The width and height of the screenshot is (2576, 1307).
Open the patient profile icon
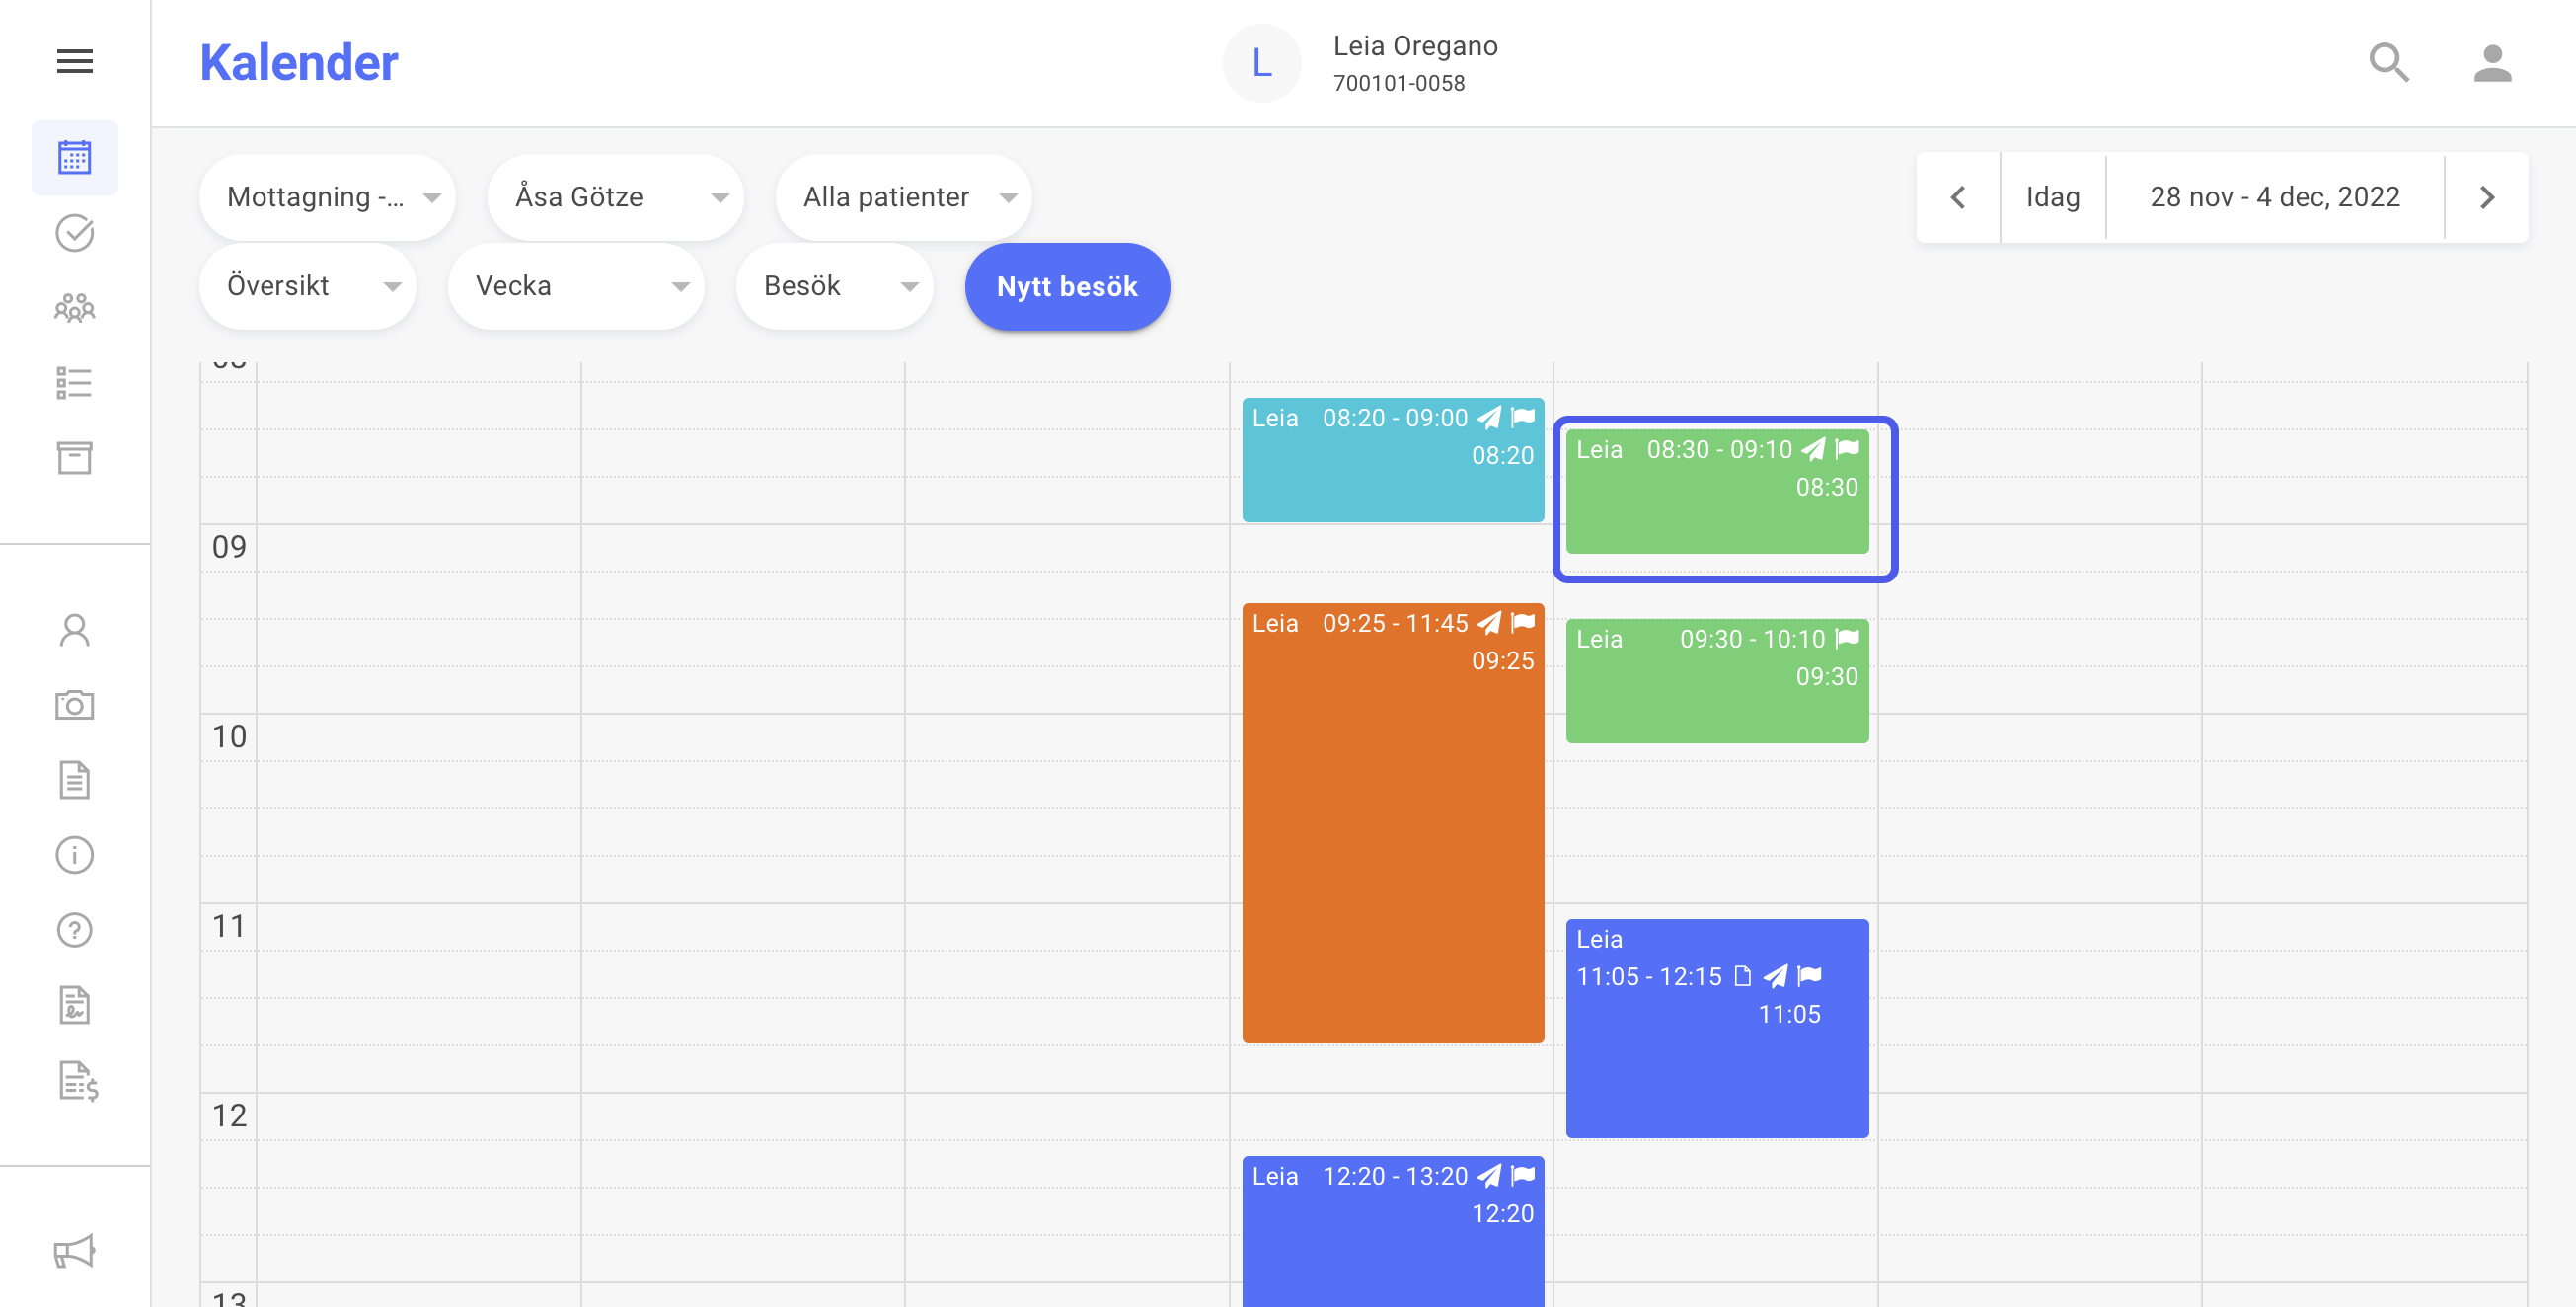tap(75, 631)
